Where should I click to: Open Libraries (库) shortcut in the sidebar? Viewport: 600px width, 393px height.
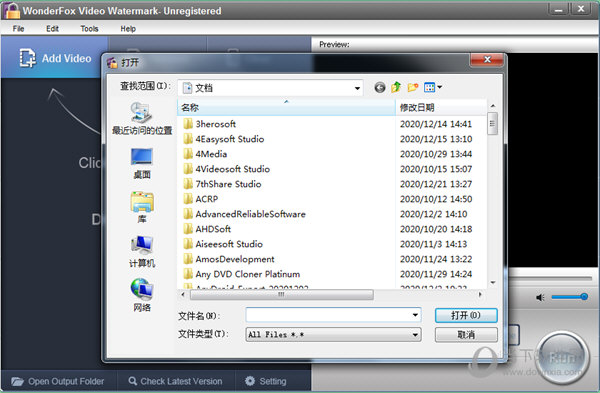pyautogui.click(x=142, y=207)
